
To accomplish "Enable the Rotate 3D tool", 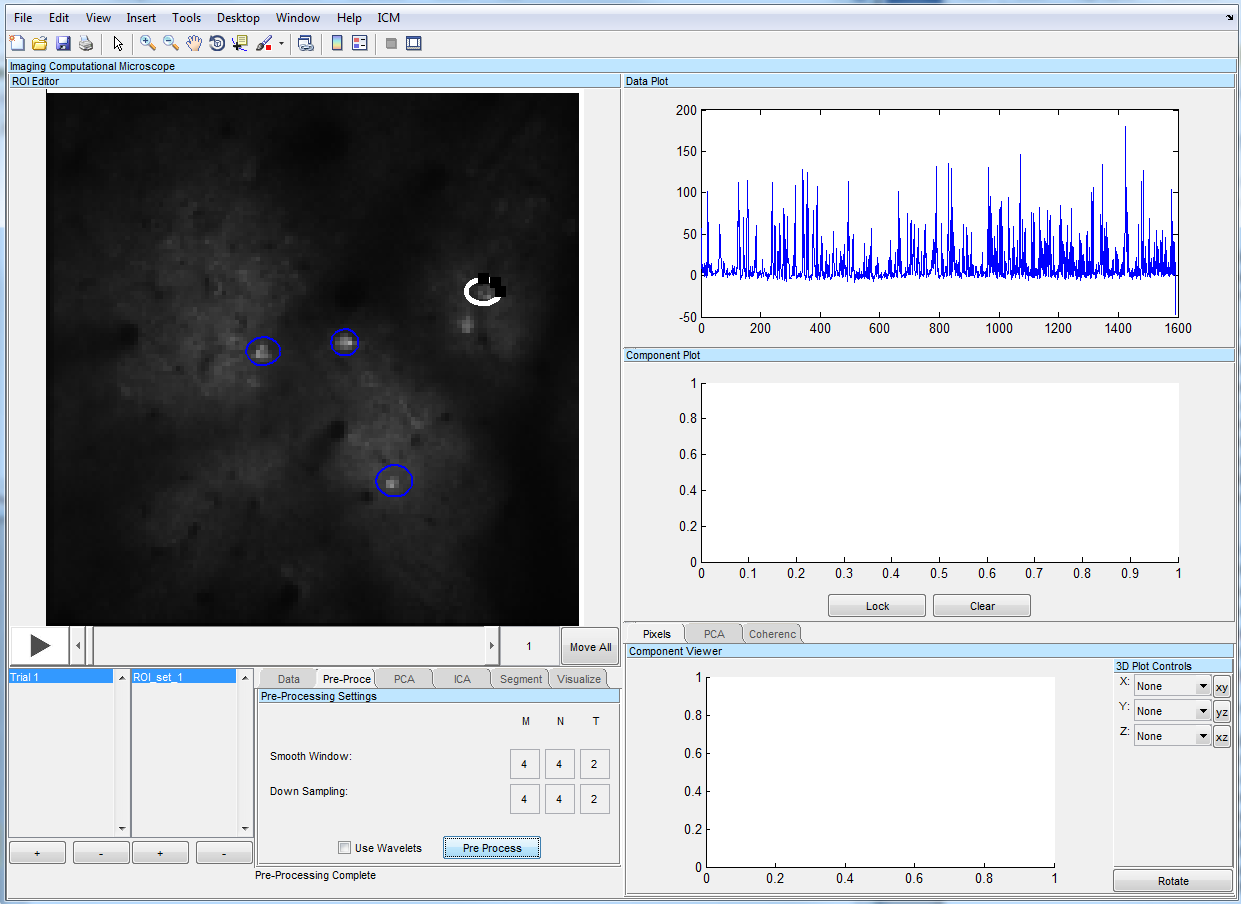I will click(x=217, y=43).
